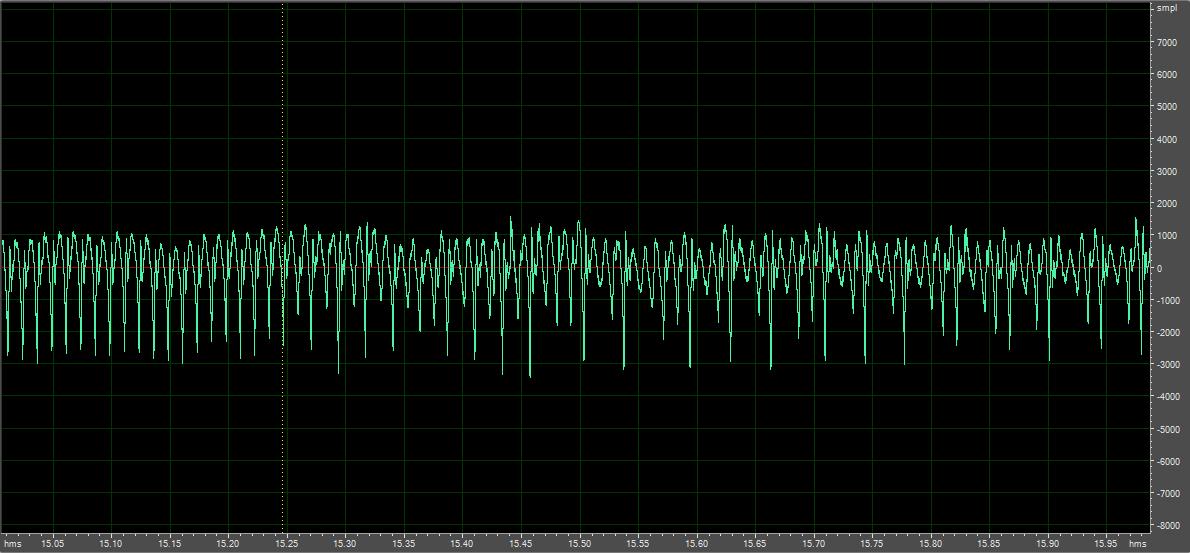
Task: Click the 0 value on amplitude ruler
Action: click(1159, 268)
